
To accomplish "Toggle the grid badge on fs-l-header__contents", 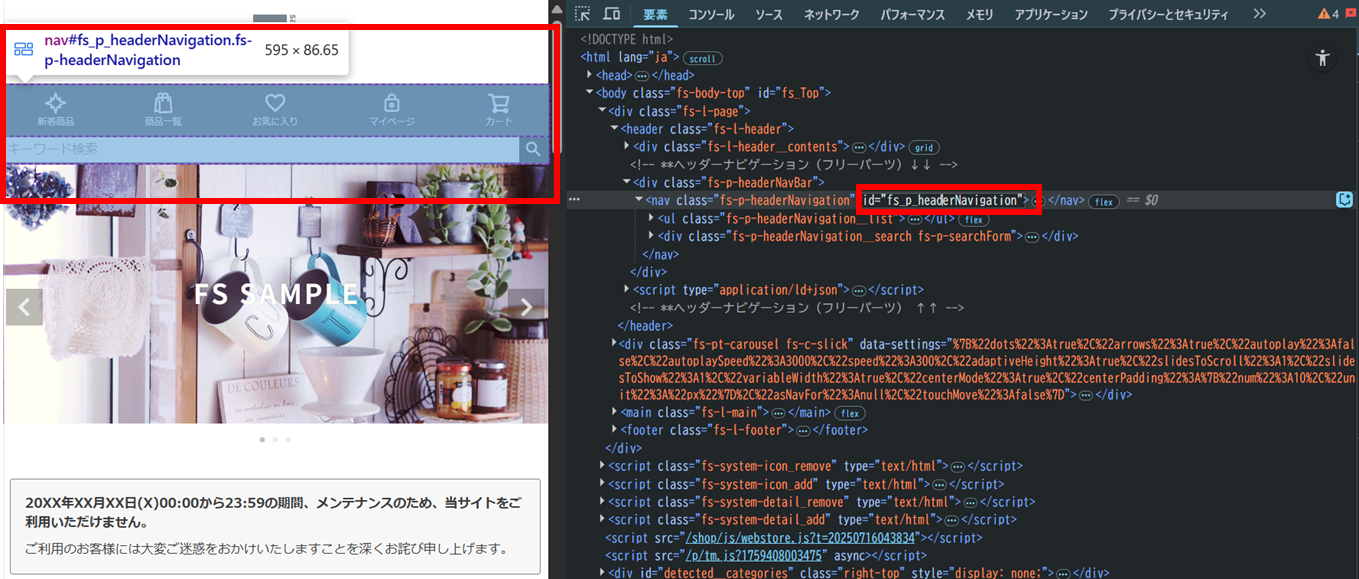I will [x=922, y=147].
